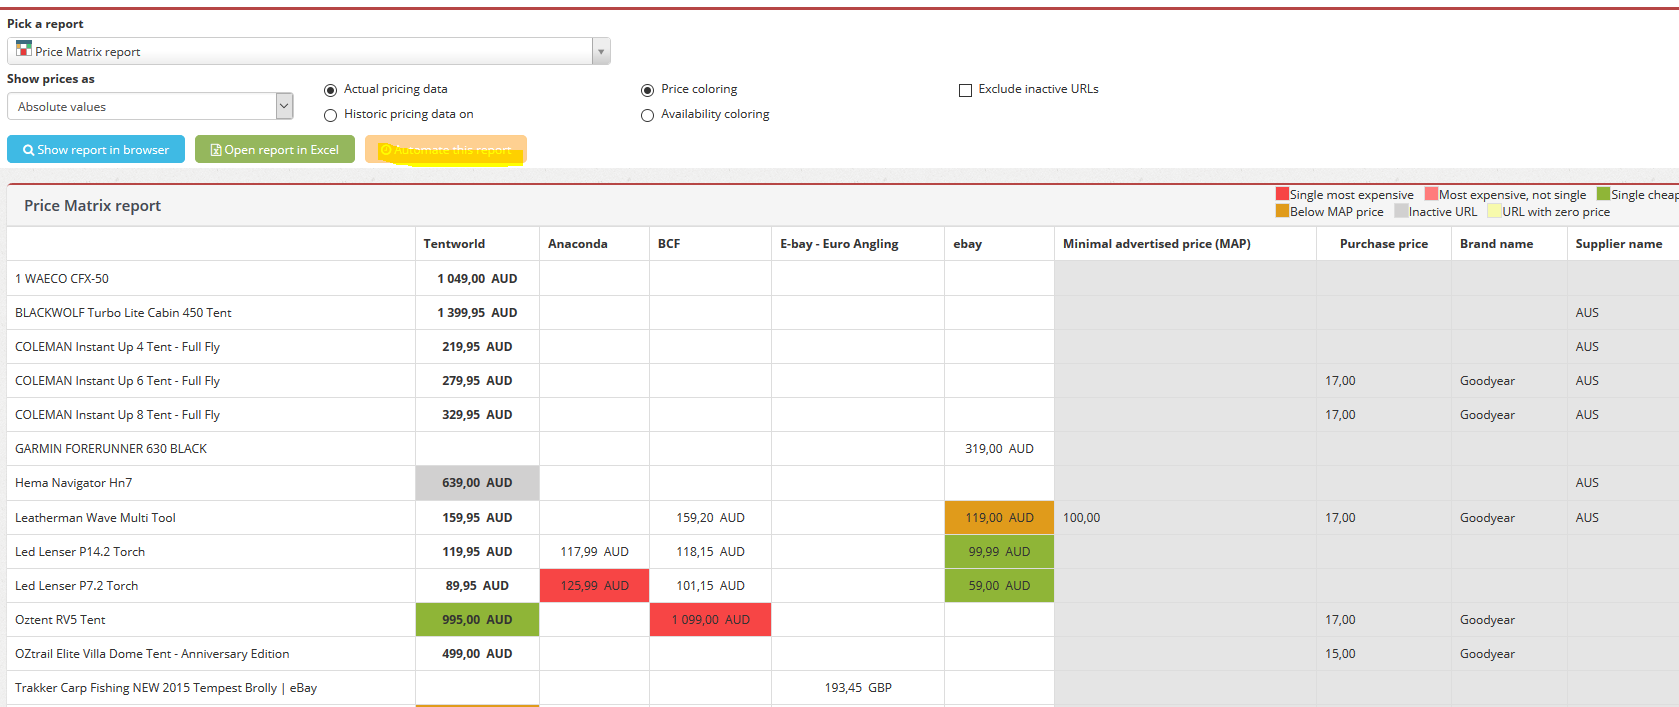Viewport: 1679px width, 707px height.
Task: Tick the Exclude inactive URLs checkbox
Action: point(965,90)
